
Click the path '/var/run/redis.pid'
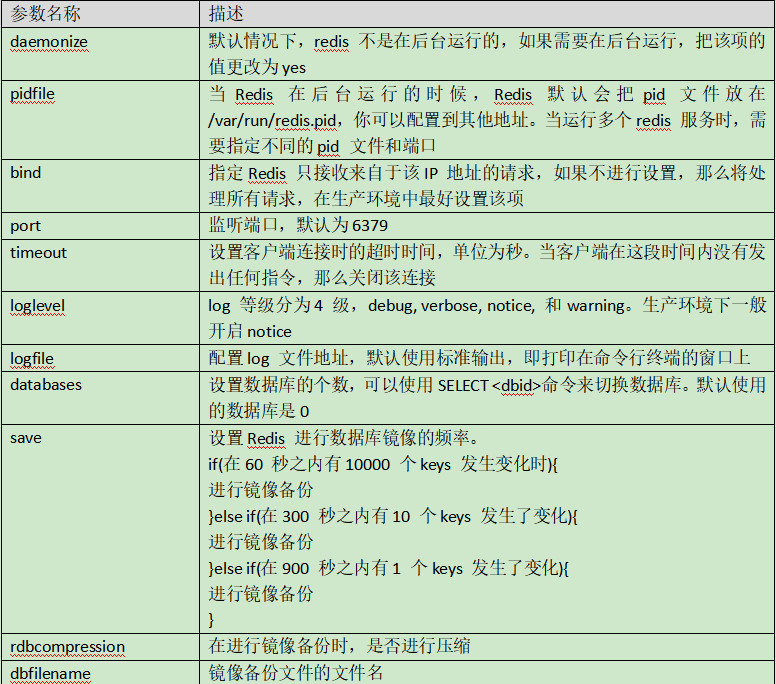(272, 120)
